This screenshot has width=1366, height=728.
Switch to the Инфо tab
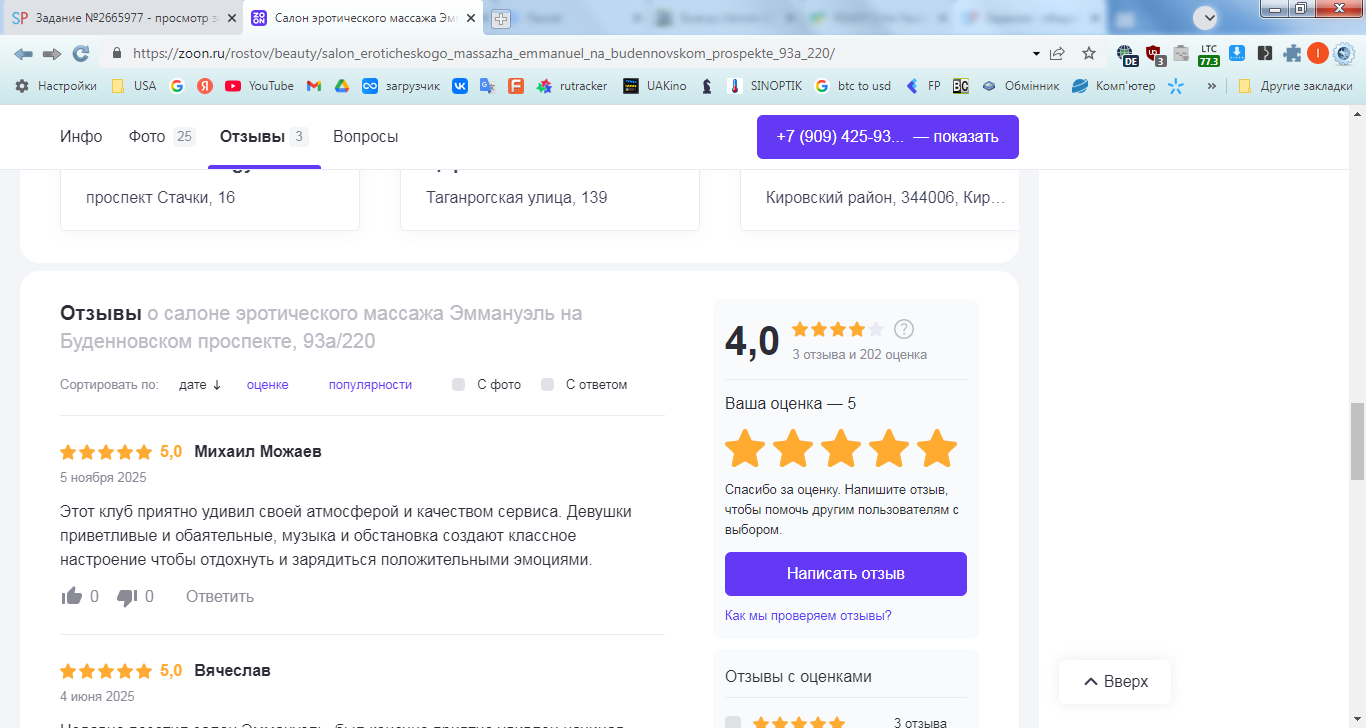(81, 137)
